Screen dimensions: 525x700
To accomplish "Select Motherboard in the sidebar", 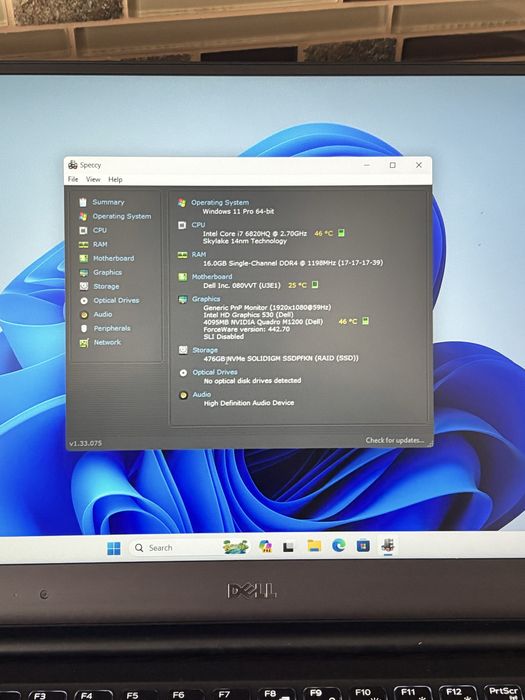I will (113, 258).
